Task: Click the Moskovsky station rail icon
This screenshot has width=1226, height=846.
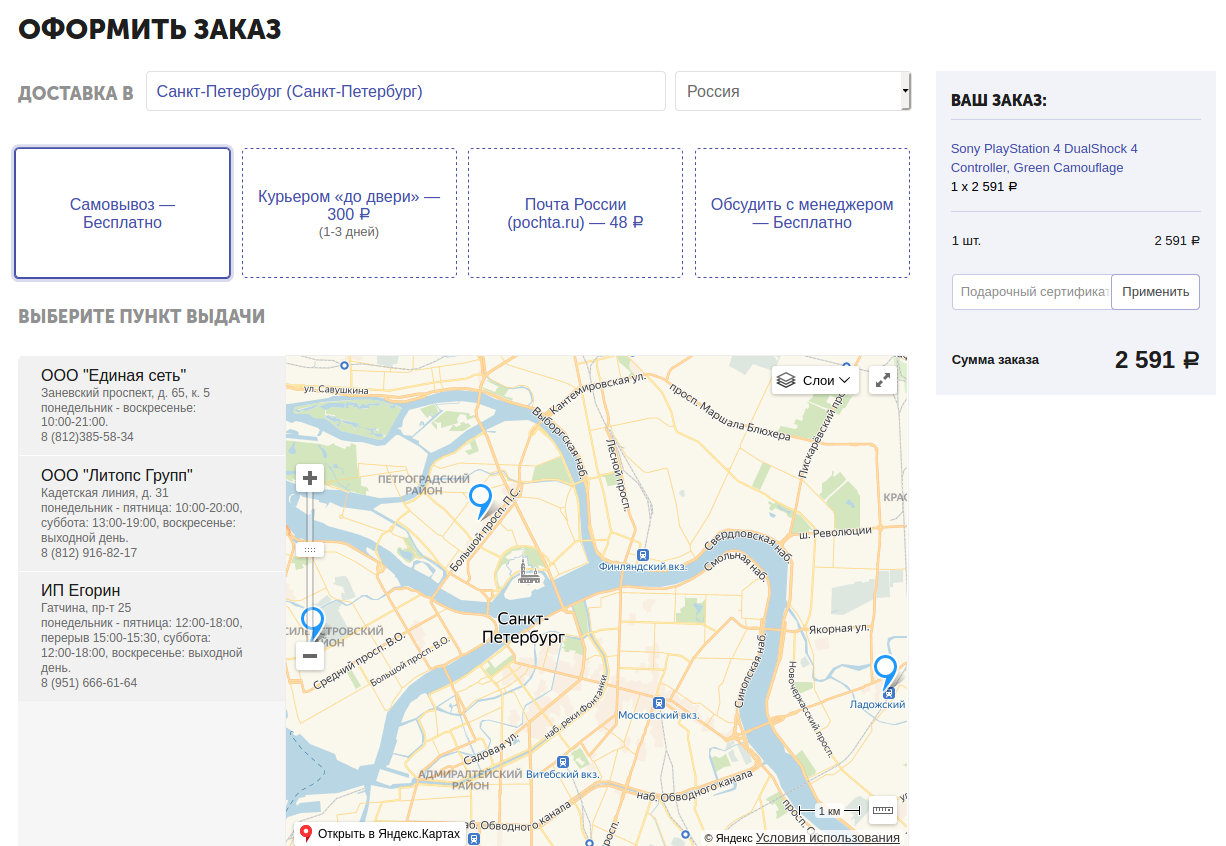Action: [658, 703]
